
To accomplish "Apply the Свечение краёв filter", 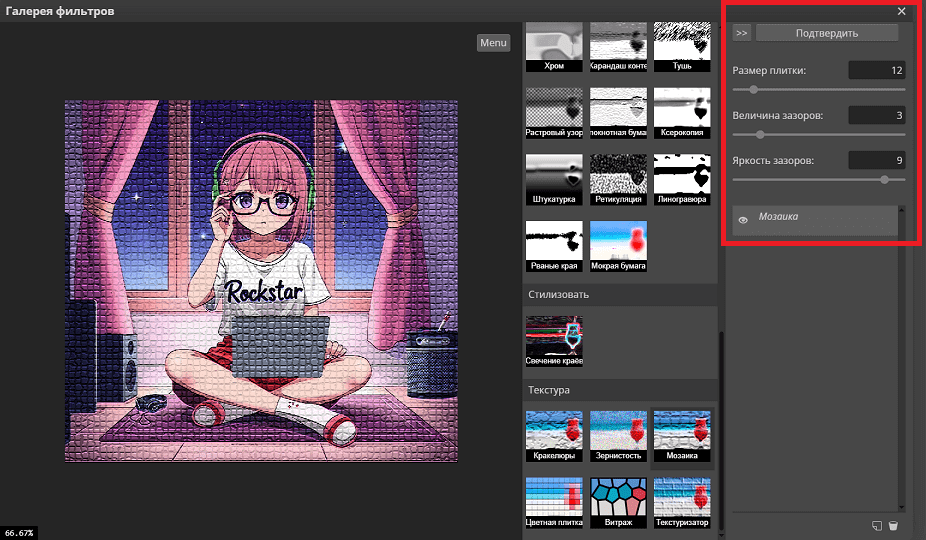I will pyautogui.click(x=554, y=341).
